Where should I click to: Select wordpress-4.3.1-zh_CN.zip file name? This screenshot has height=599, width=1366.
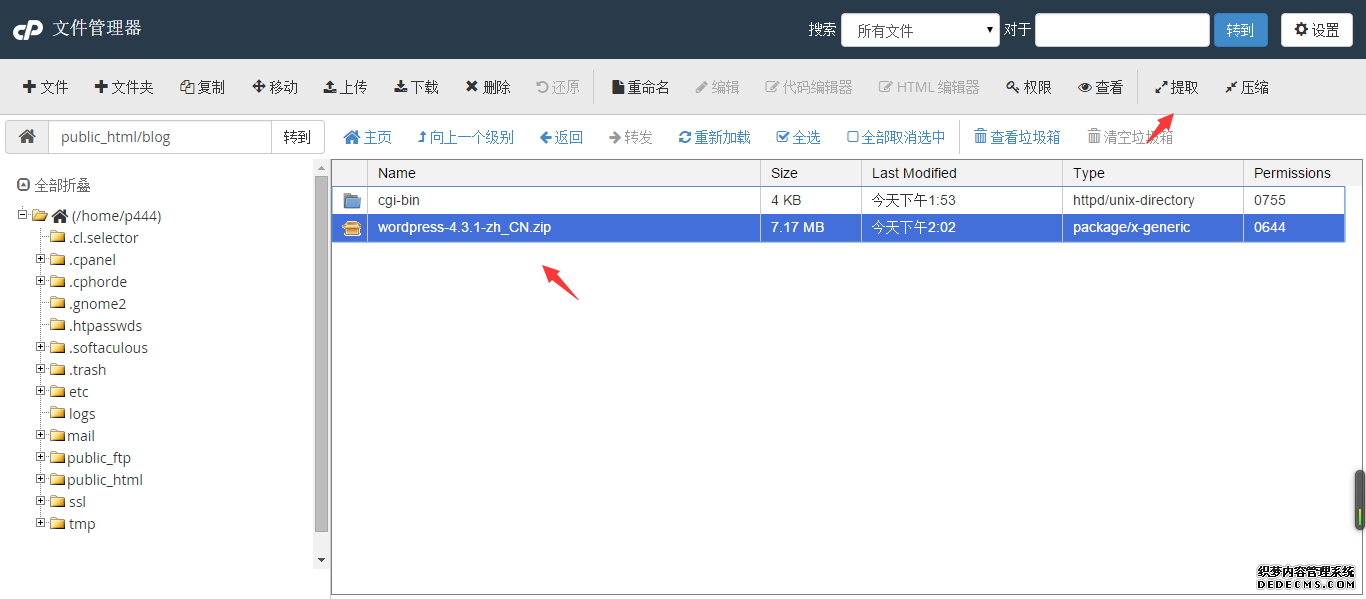click(x=464, y=227)
